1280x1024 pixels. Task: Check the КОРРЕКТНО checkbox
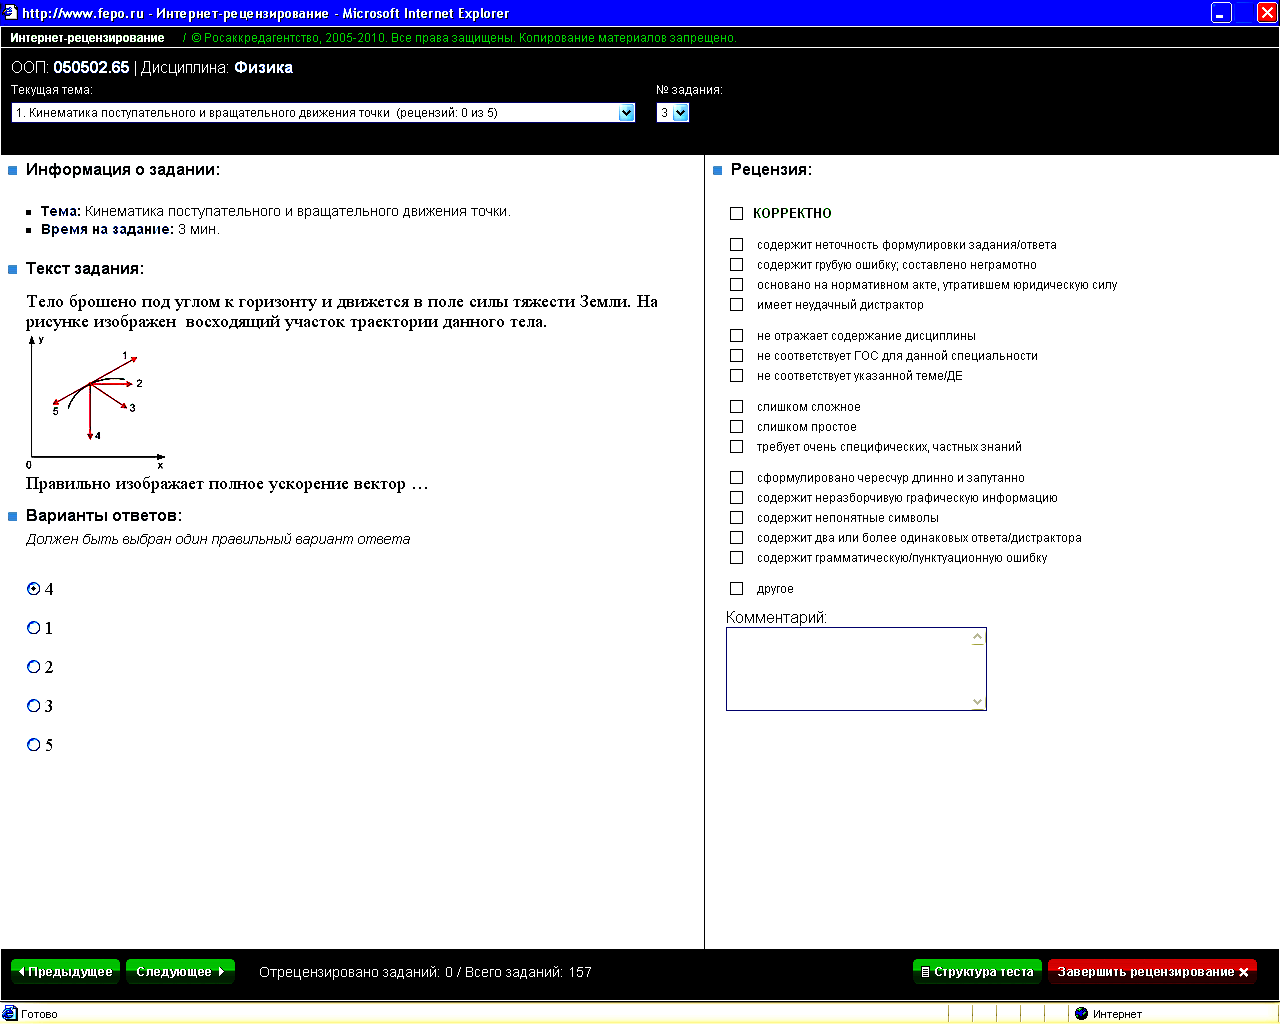coord(737,213)
